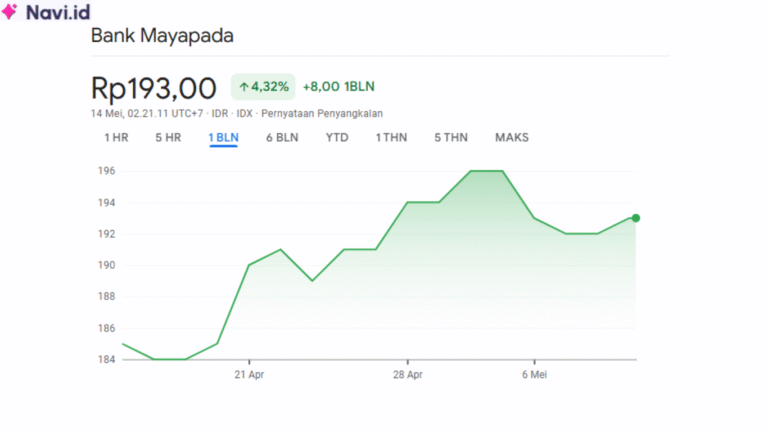The image size is (768, 432).
Task: Click the 4,32% change badge
Action: [264, 87]
